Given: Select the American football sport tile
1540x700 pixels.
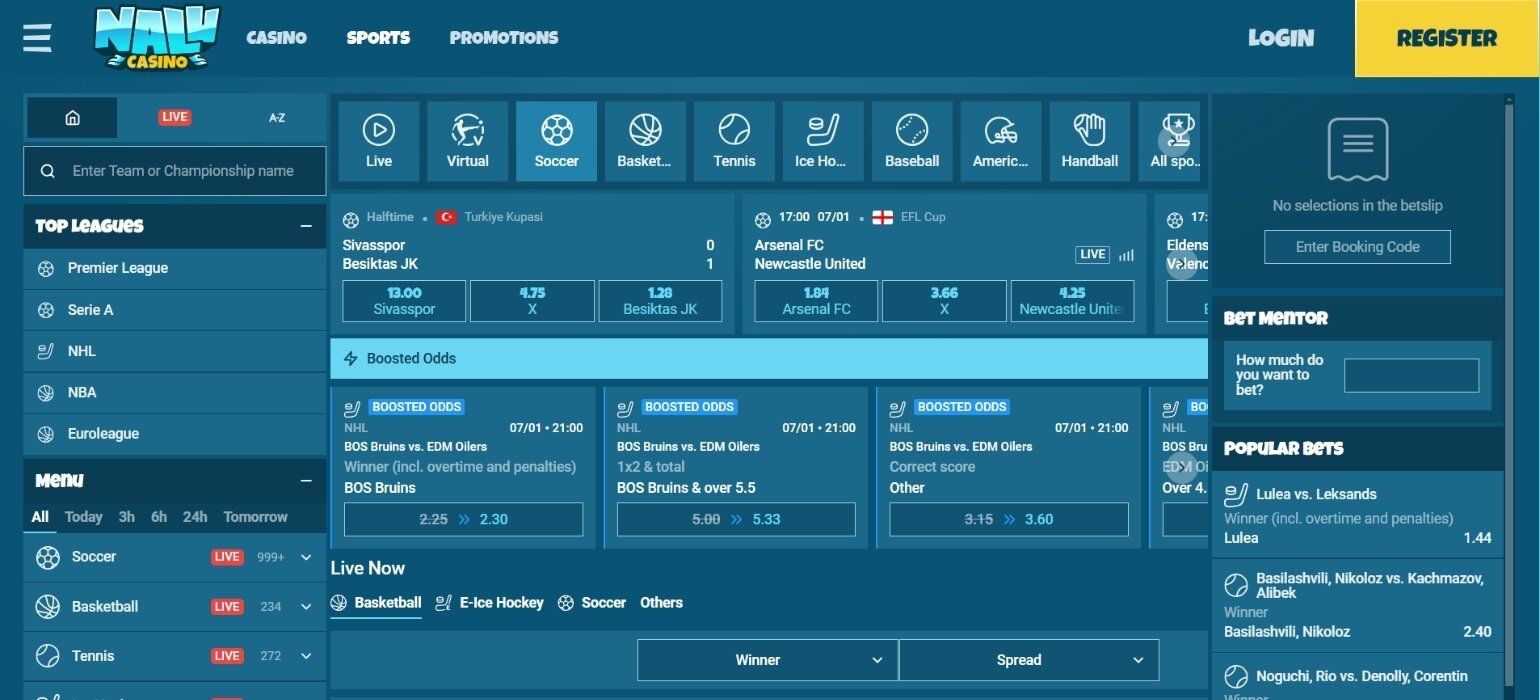Looking at the screenshot, I should (1001, 141).
